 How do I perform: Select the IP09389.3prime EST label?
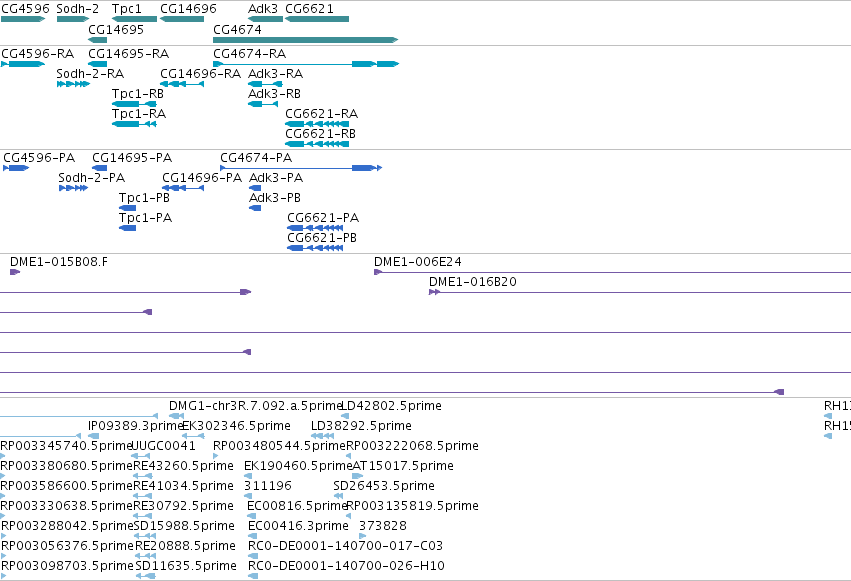[x=135, y=426]
